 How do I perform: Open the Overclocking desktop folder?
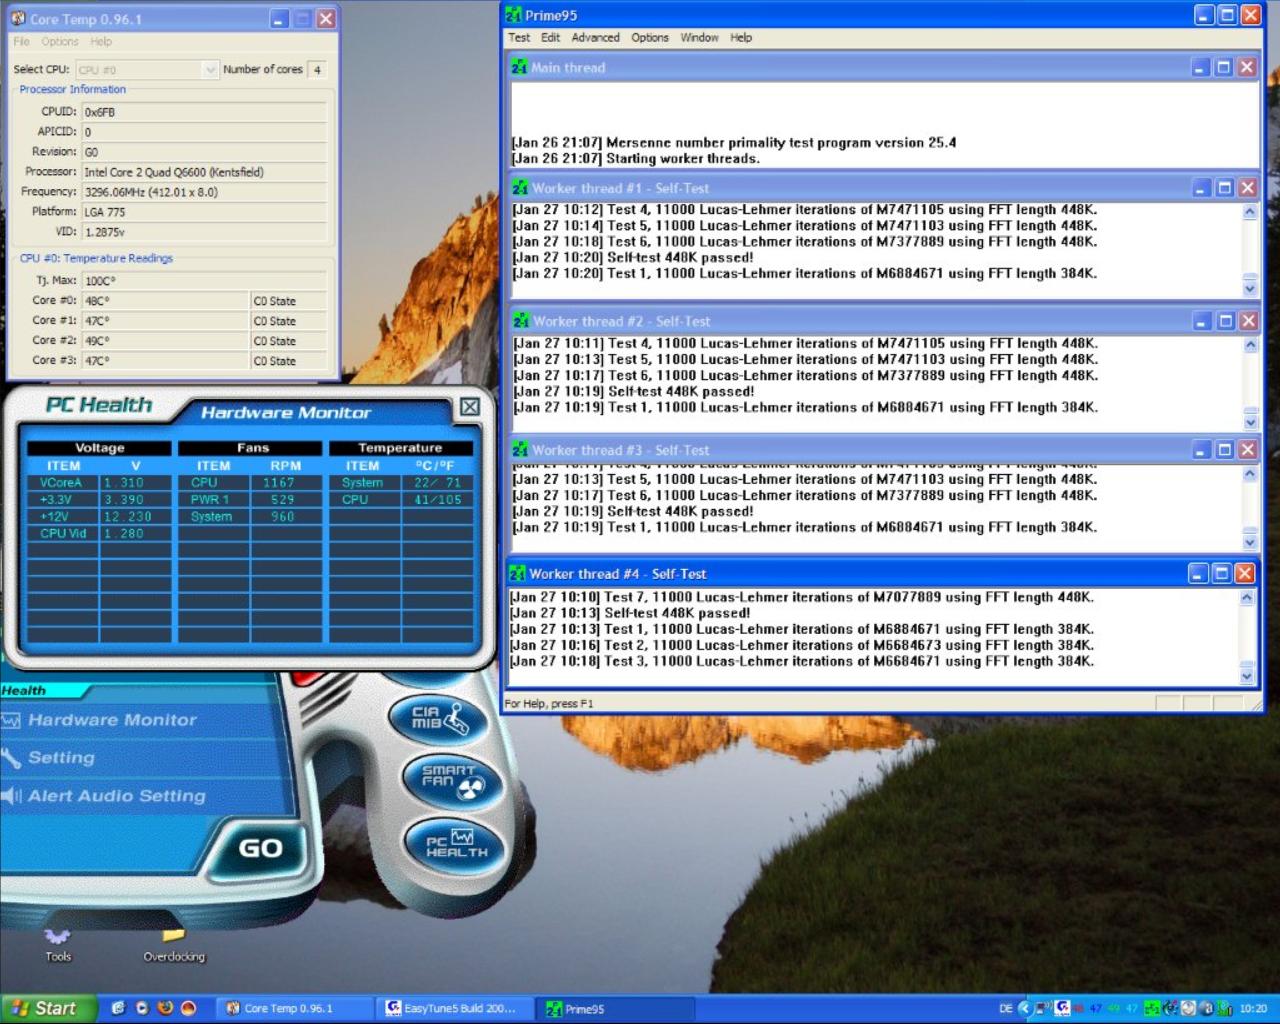point(174,944)
